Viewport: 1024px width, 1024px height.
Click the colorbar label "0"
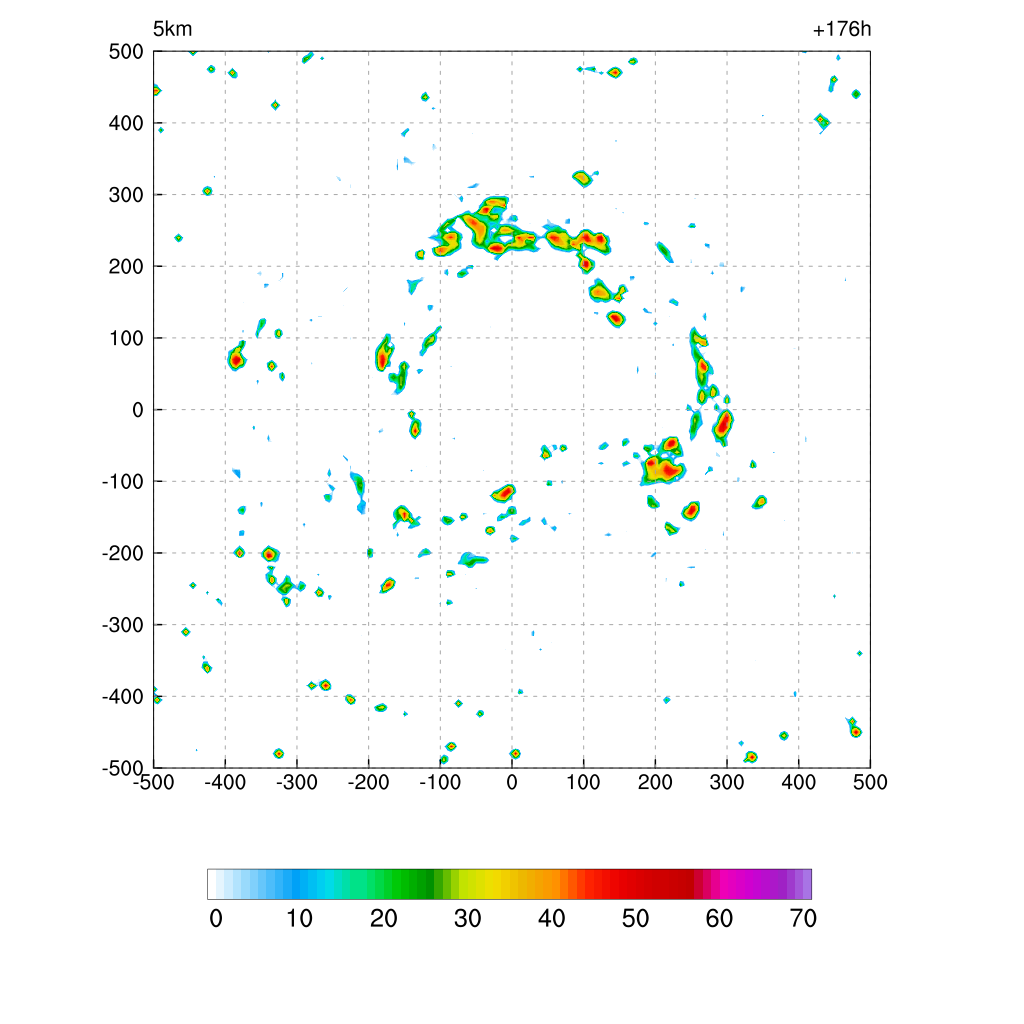[x=216, y=919]
